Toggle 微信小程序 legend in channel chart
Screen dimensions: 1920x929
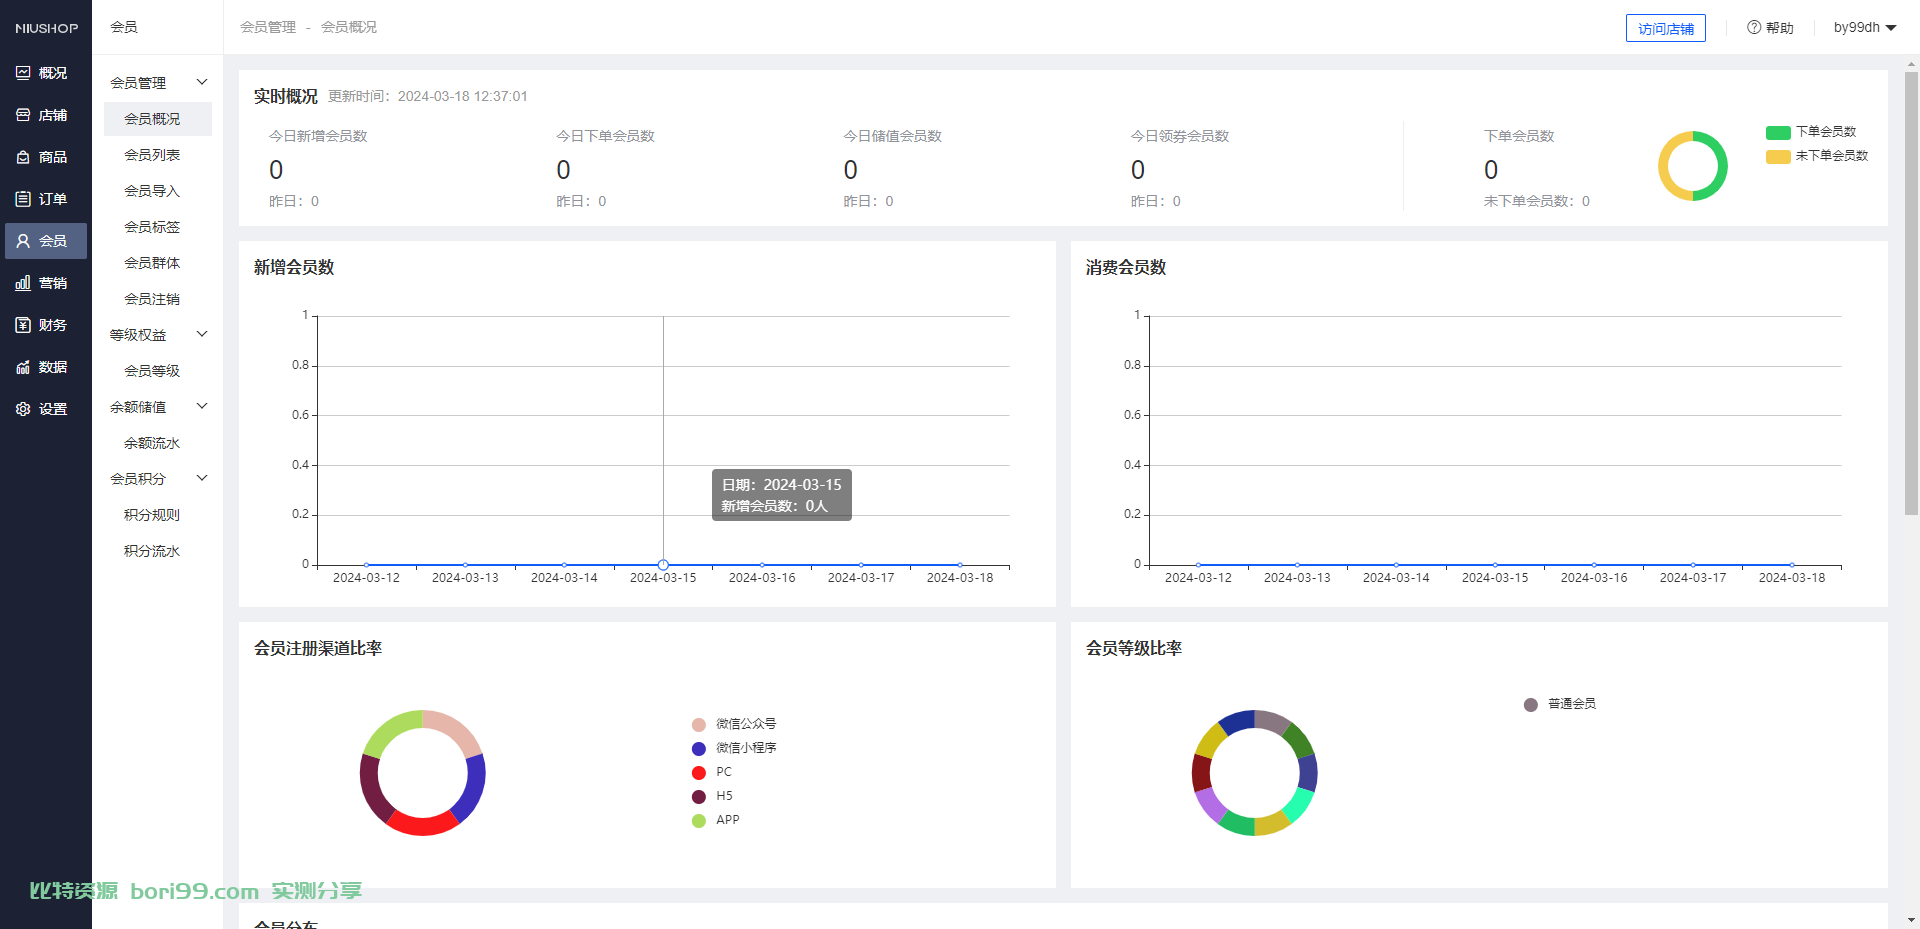(734, 748)
